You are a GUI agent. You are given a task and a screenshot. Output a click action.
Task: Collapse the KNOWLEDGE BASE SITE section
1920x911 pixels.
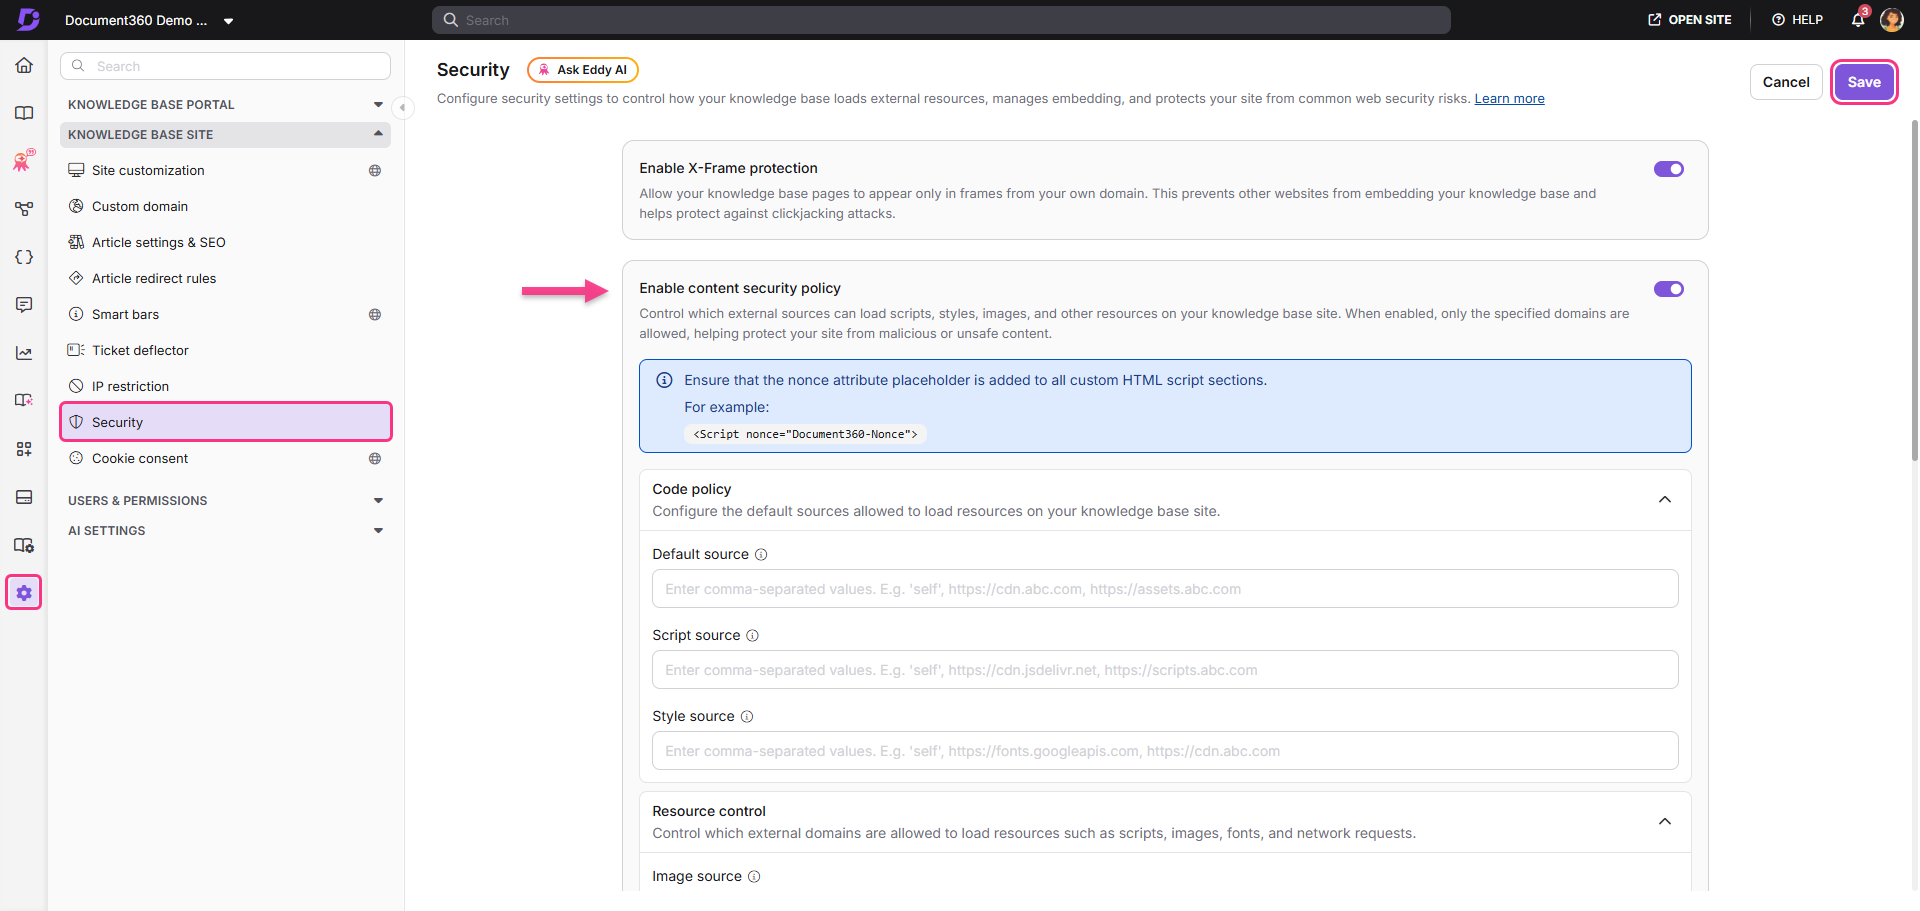click(x=378, y=133)
